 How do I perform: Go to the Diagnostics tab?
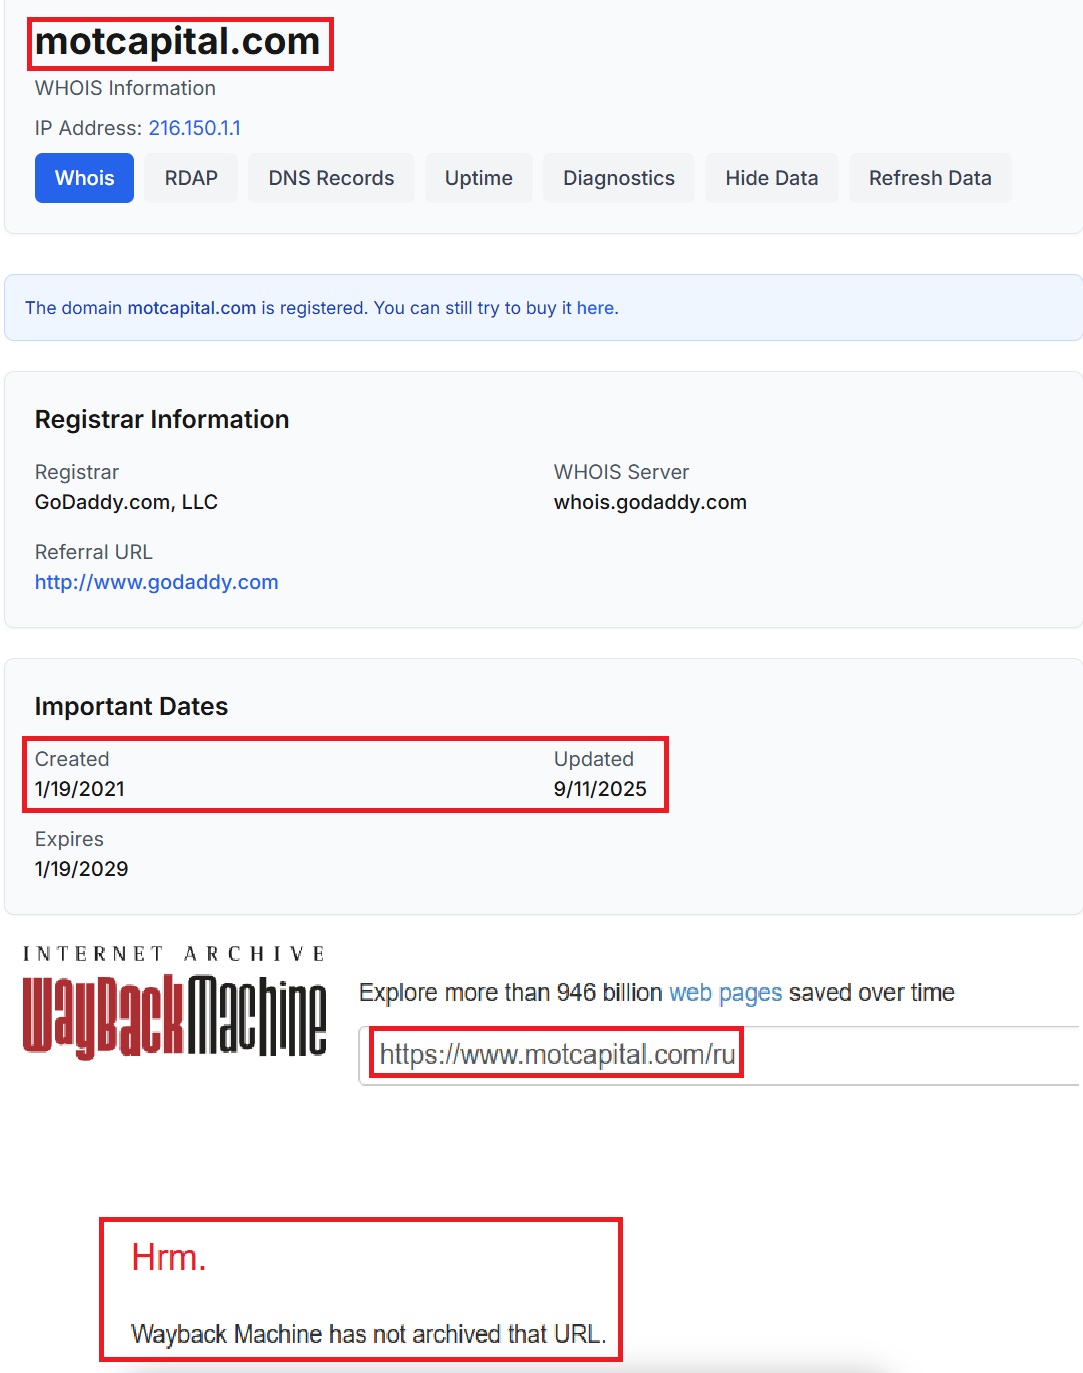[618, 178]
